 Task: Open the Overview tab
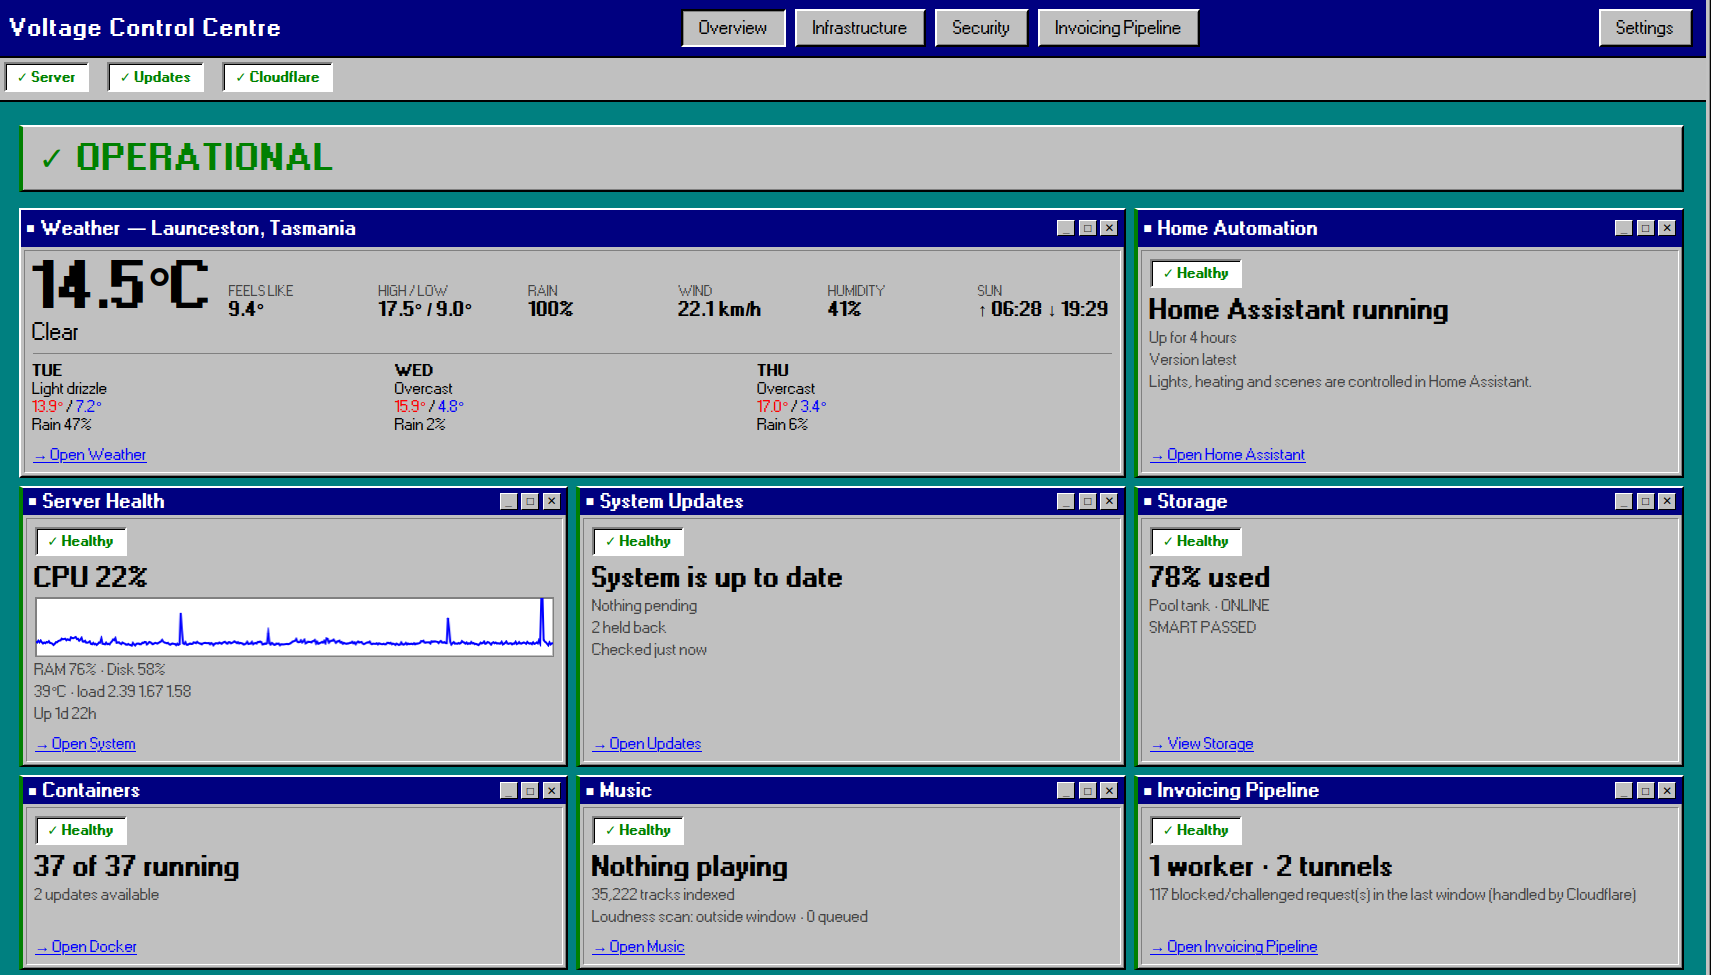[x=733, y=28]
